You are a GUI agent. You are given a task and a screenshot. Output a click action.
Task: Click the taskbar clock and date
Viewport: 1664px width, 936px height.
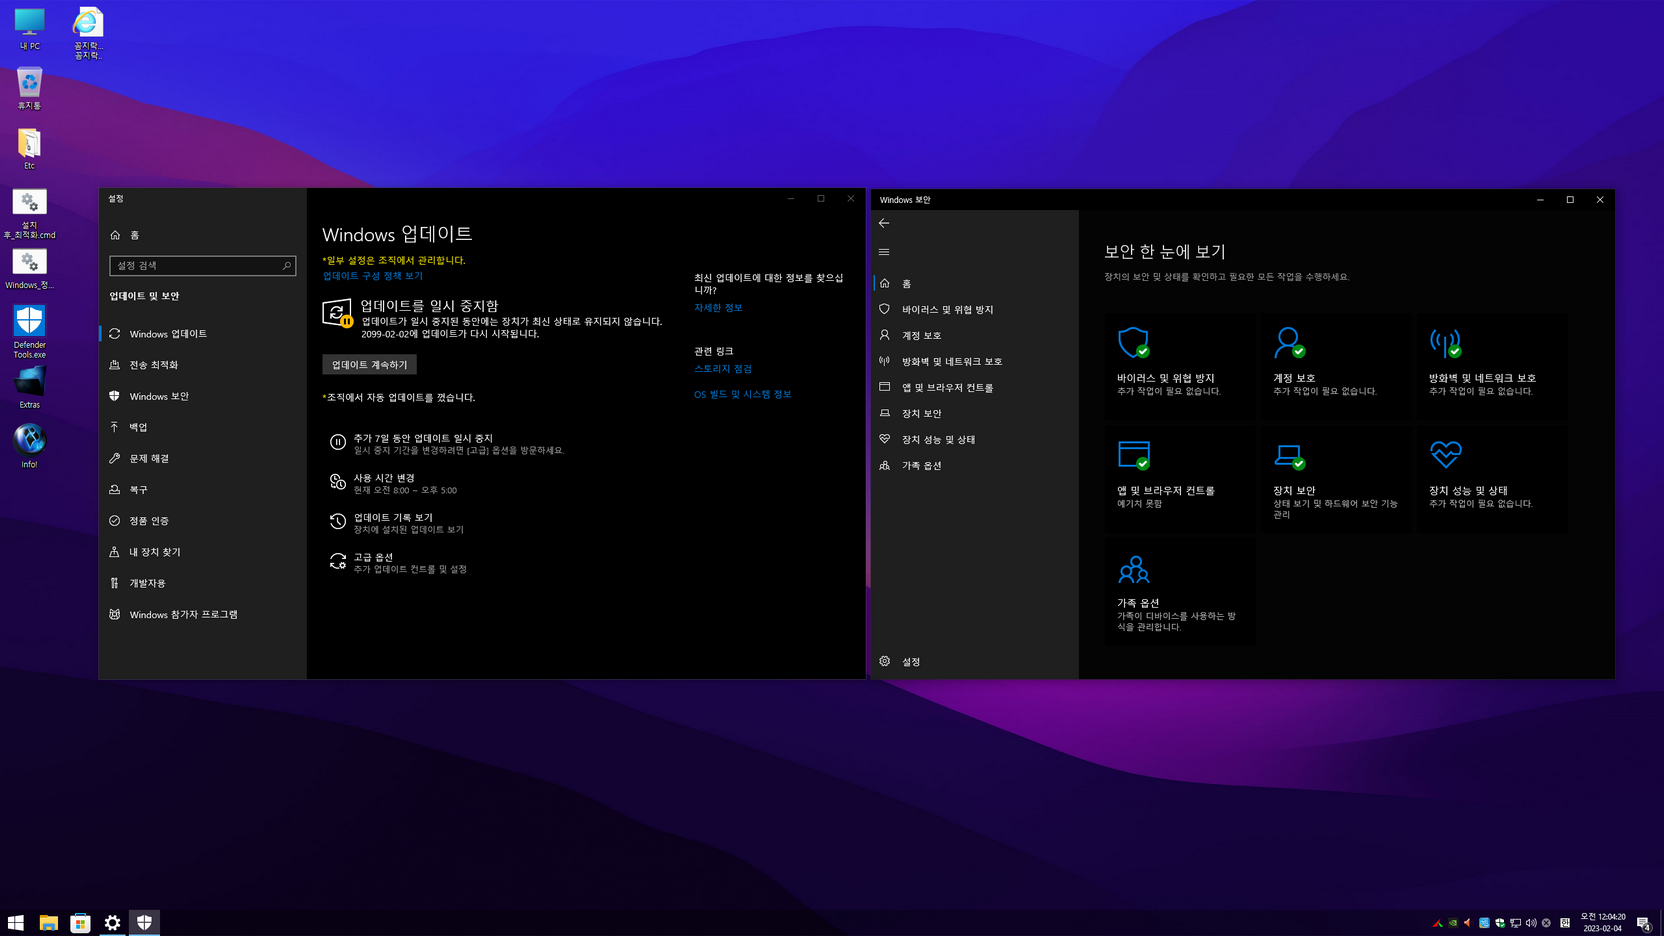click(x=1602, y=922)
